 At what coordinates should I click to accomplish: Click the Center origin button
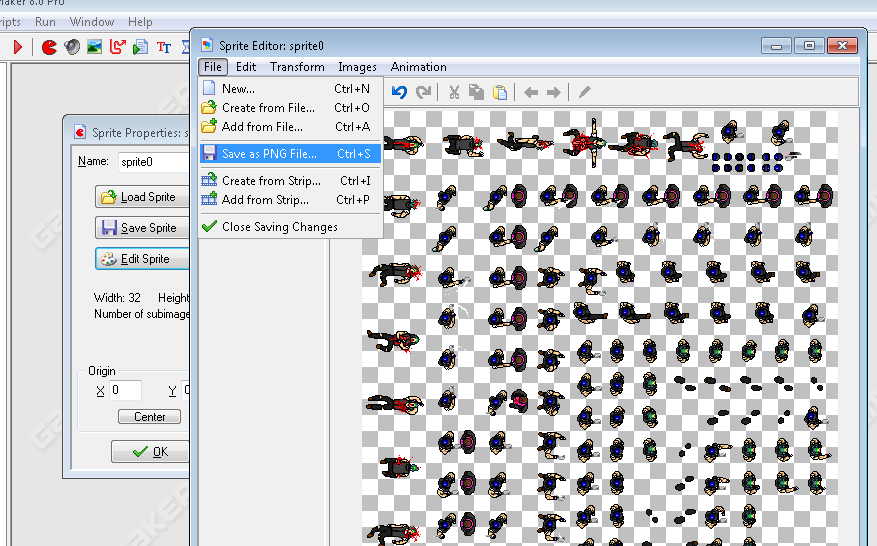pyautogui.click(x=149, y=417)
